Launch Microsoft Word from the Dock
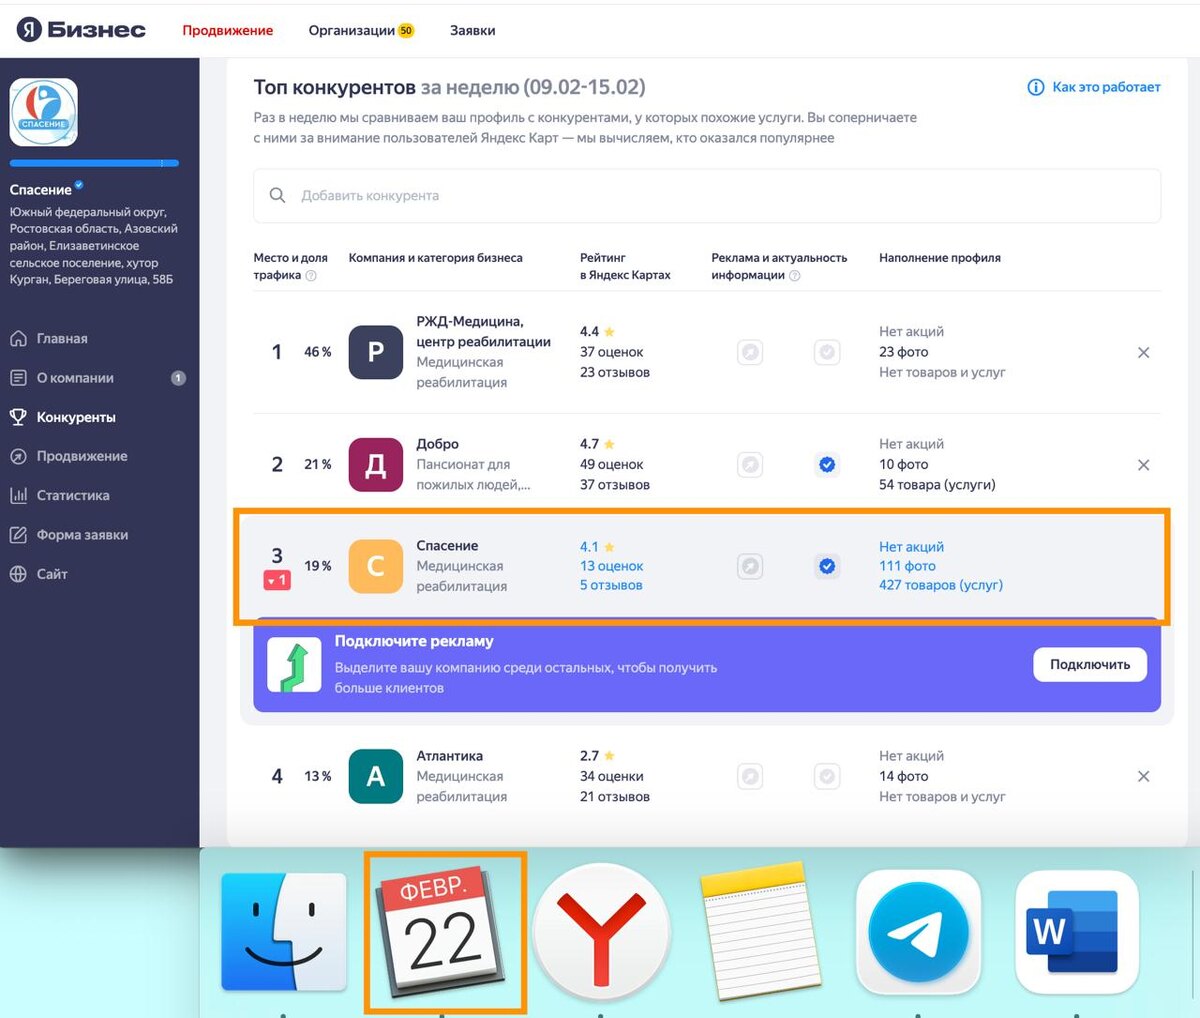1200x1018 pixels. point(1077,933)
